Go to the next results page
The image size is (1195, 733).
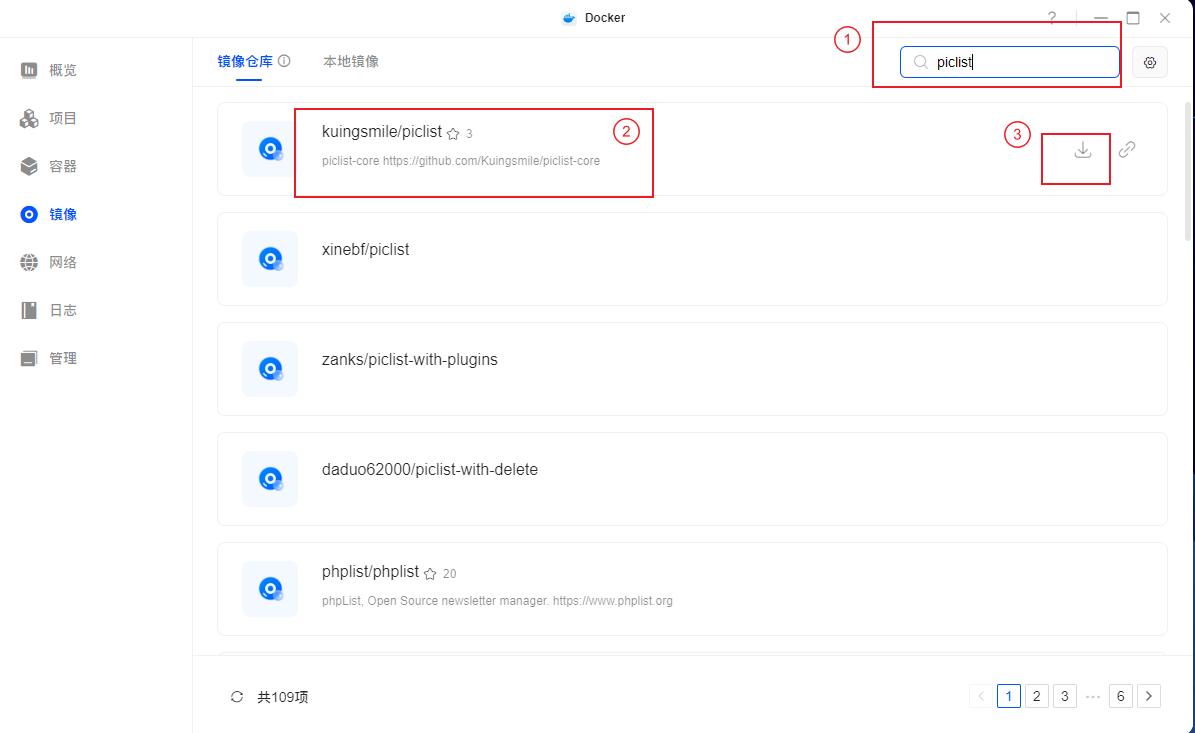pos(1149,696)
